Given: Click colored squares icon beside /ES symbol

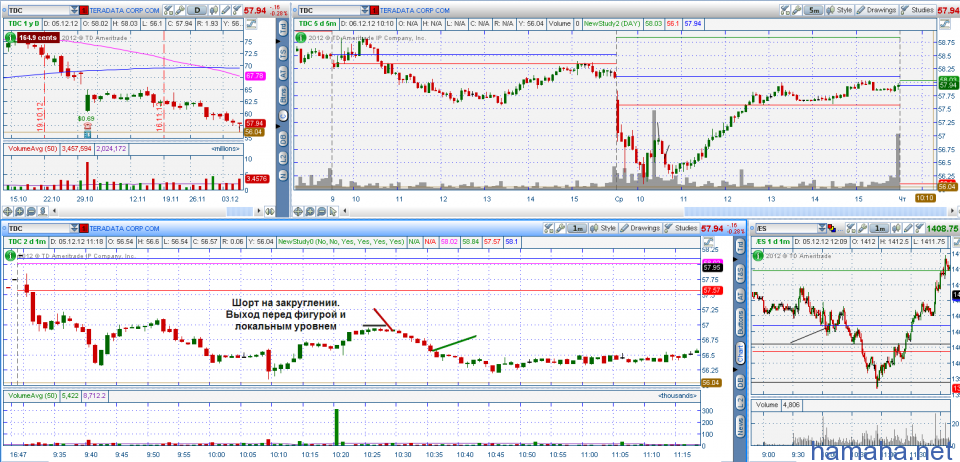Looking at the screenshot, I should coord(831,228).
